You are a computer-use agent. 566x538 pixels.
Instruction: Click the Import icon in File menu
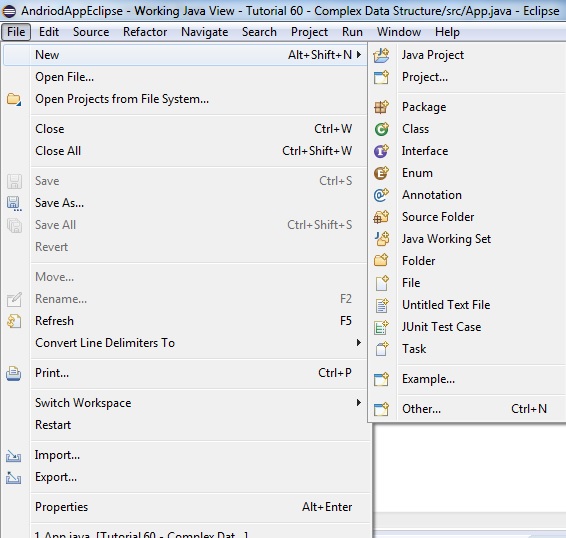pyautogui.click(x=13, y=456)
